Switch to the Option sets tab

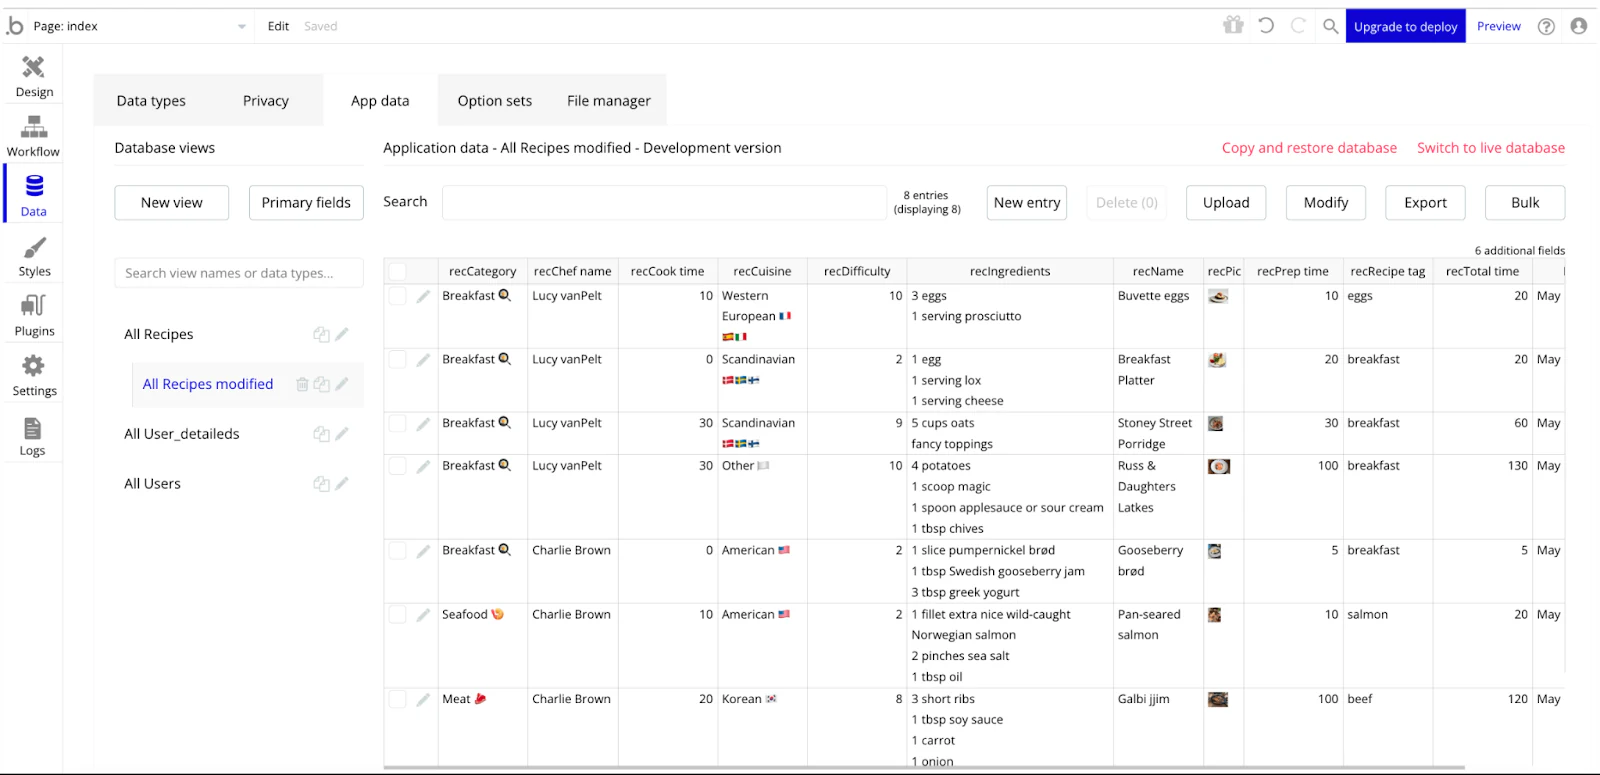click(x=495, y=100)
